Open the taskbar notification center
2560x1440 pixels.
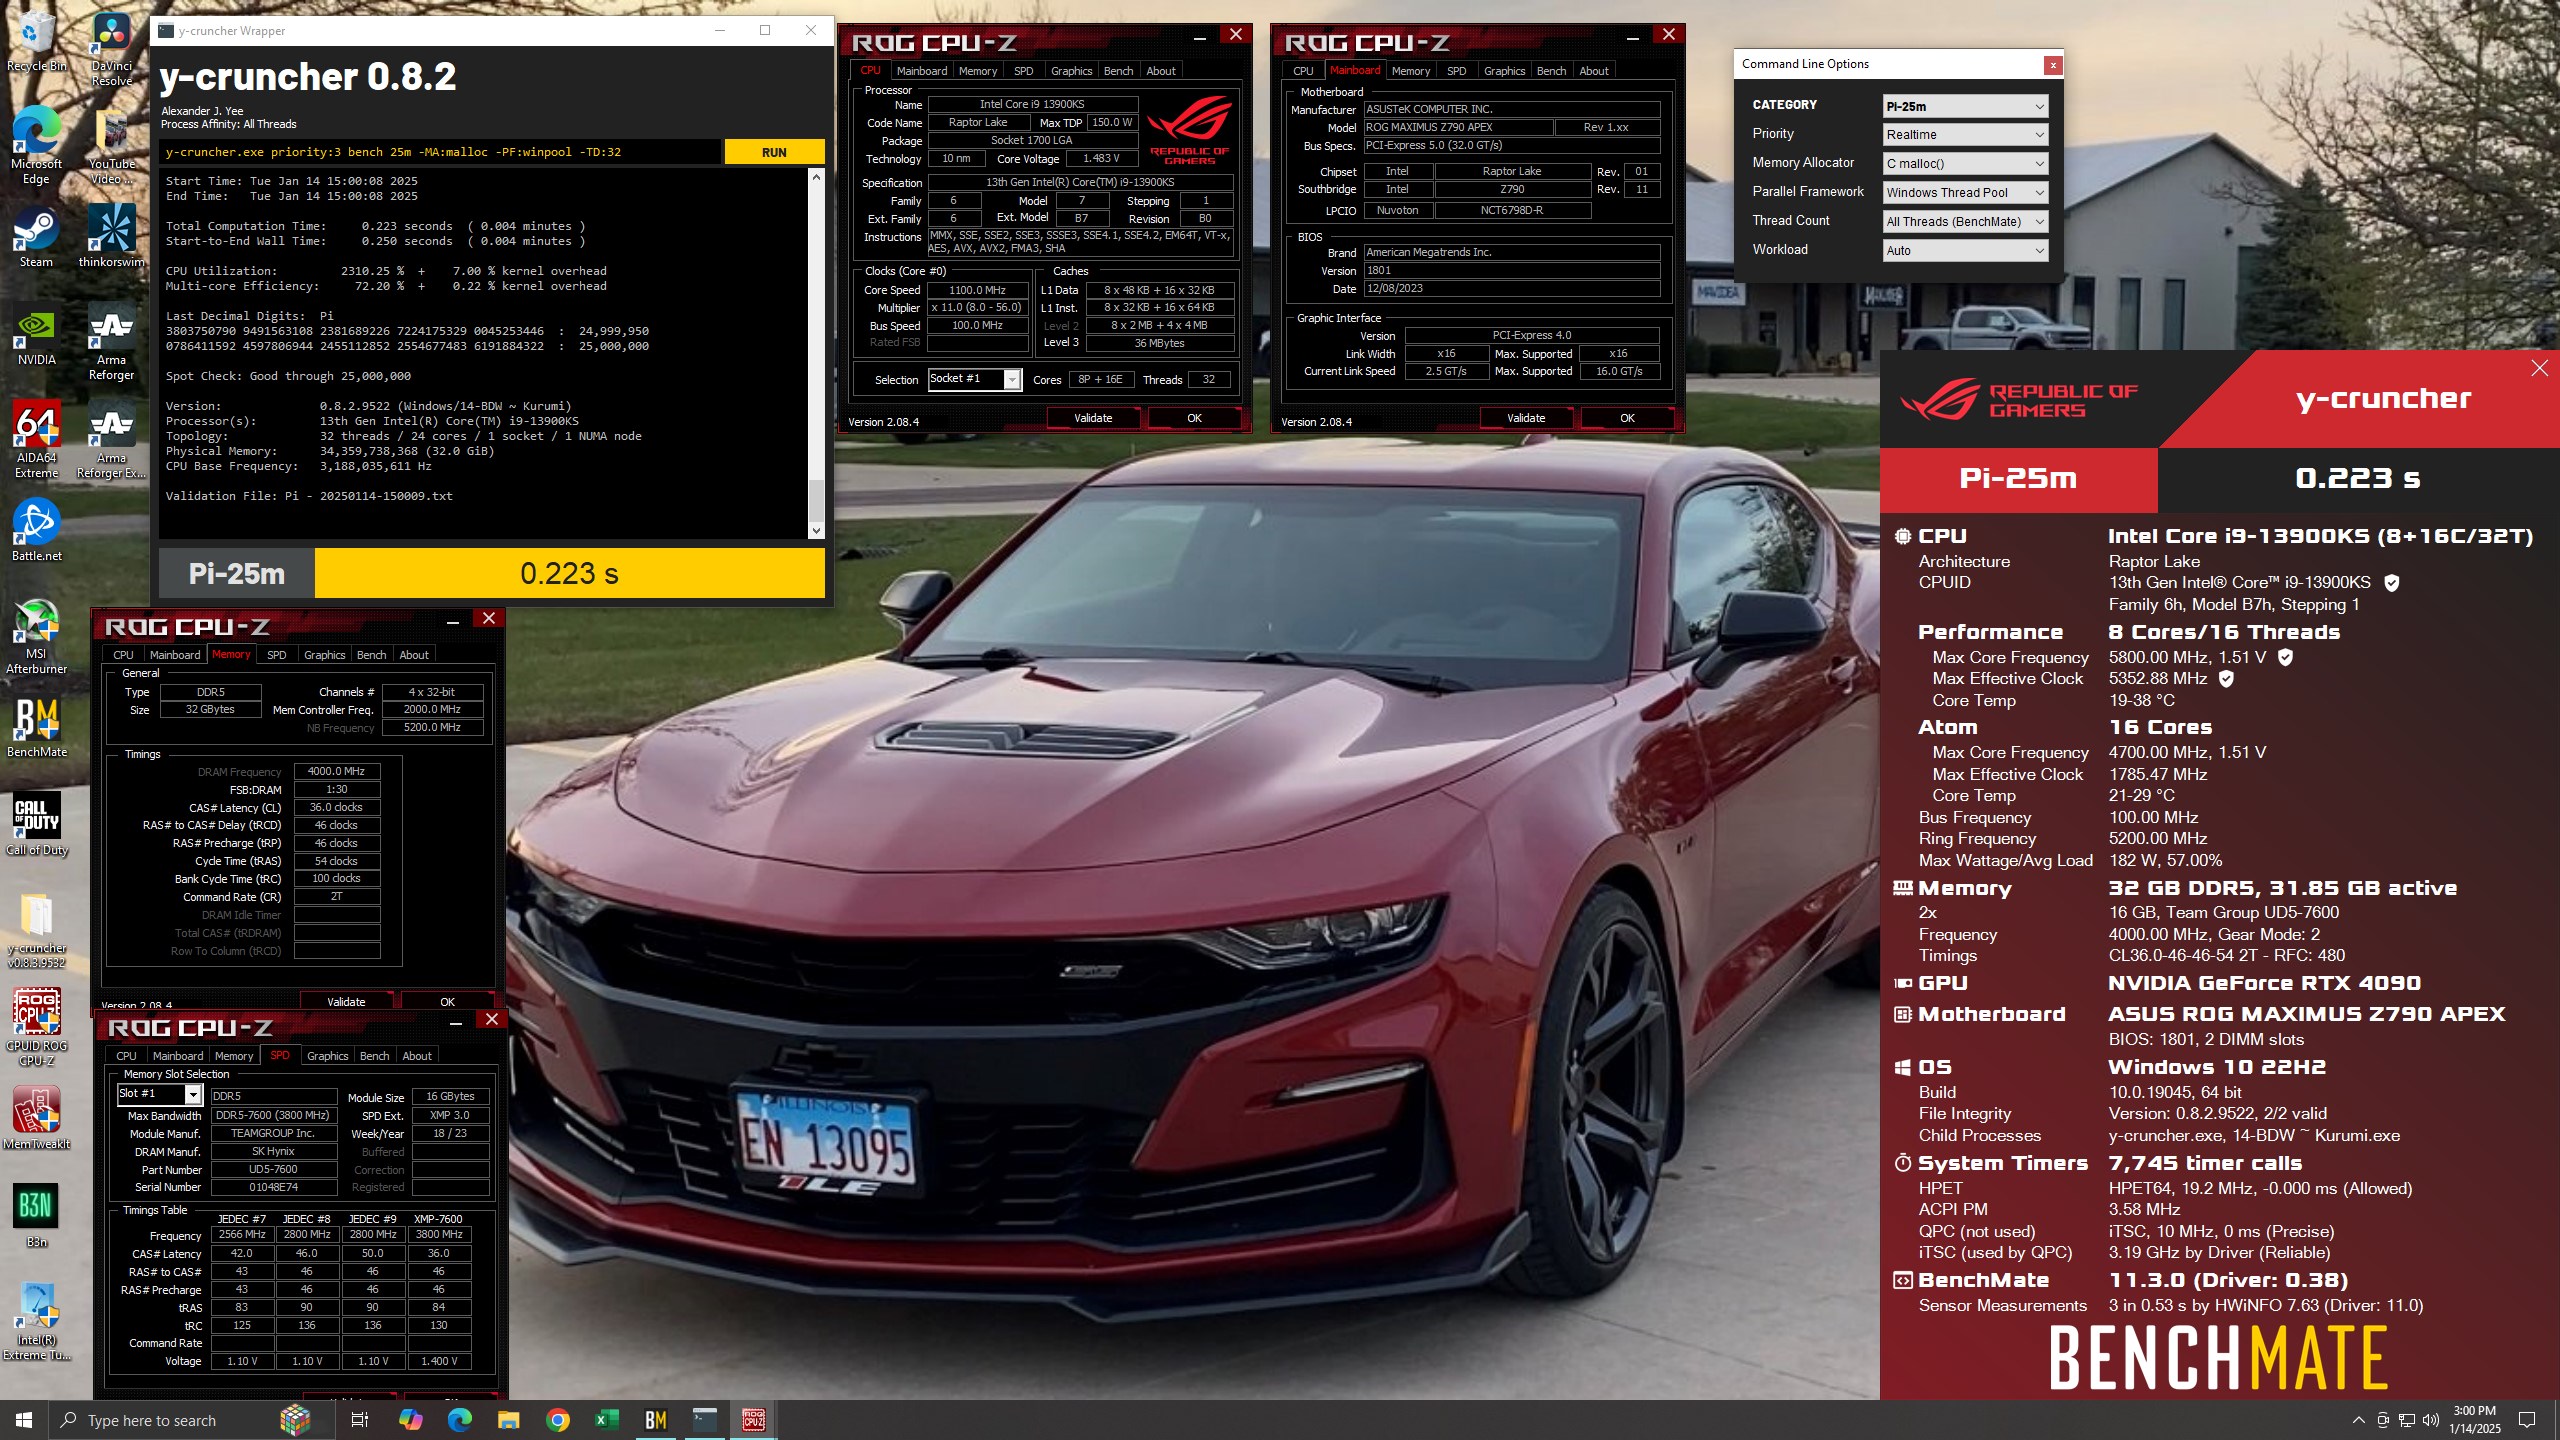[x=2527, y=1420]
